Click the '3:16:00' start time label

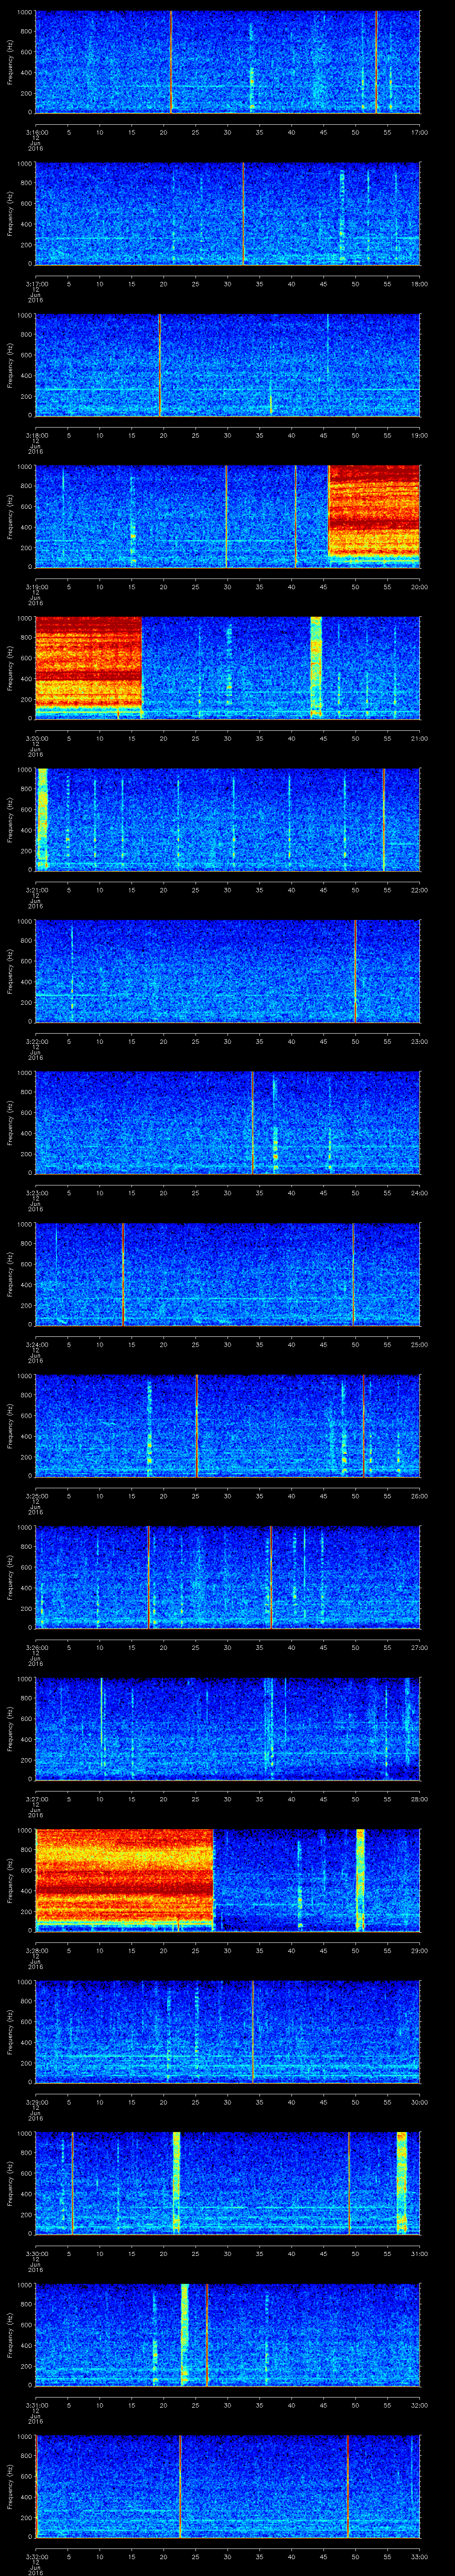coord(36,131)
